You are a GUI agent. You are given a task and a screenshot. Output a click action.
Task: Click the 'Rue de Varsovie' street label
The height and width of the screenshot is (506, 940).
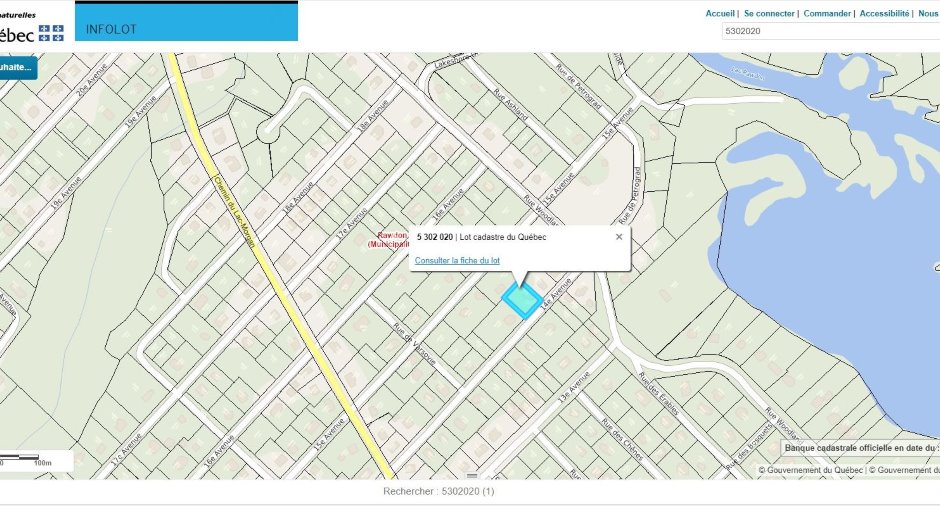click(x=414, y=344)
